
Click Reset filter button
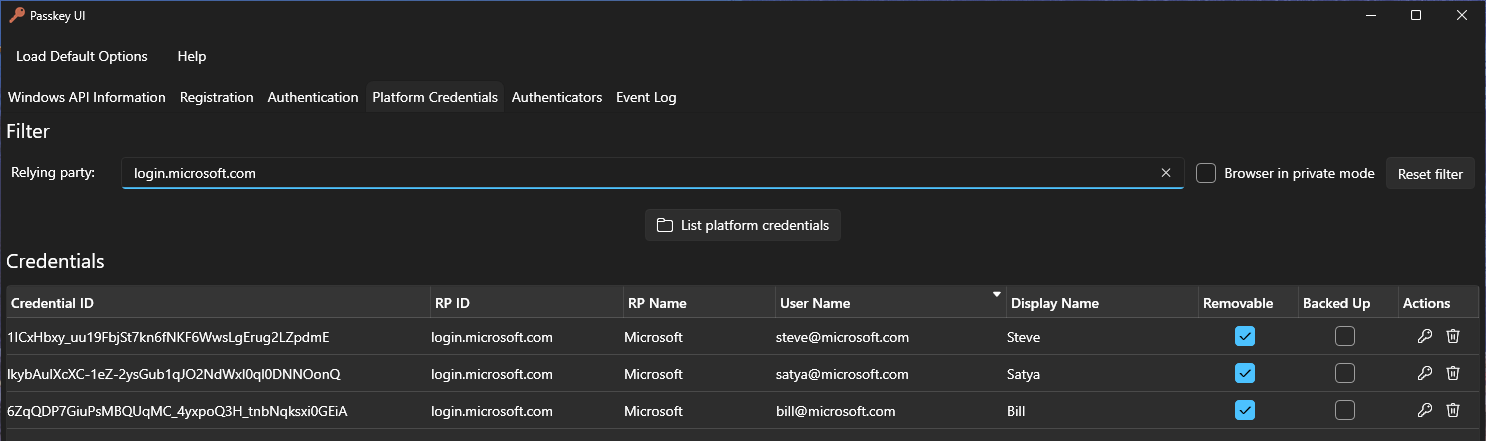coord(1430,173)
